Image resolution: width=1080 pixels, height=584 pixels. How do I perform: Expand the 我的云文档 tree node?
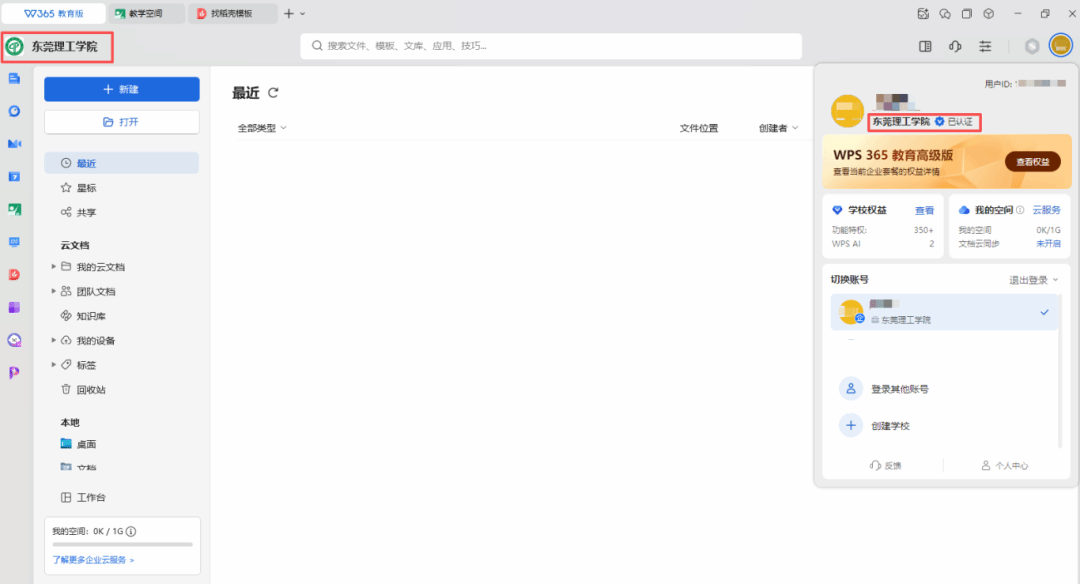(54, 267)
